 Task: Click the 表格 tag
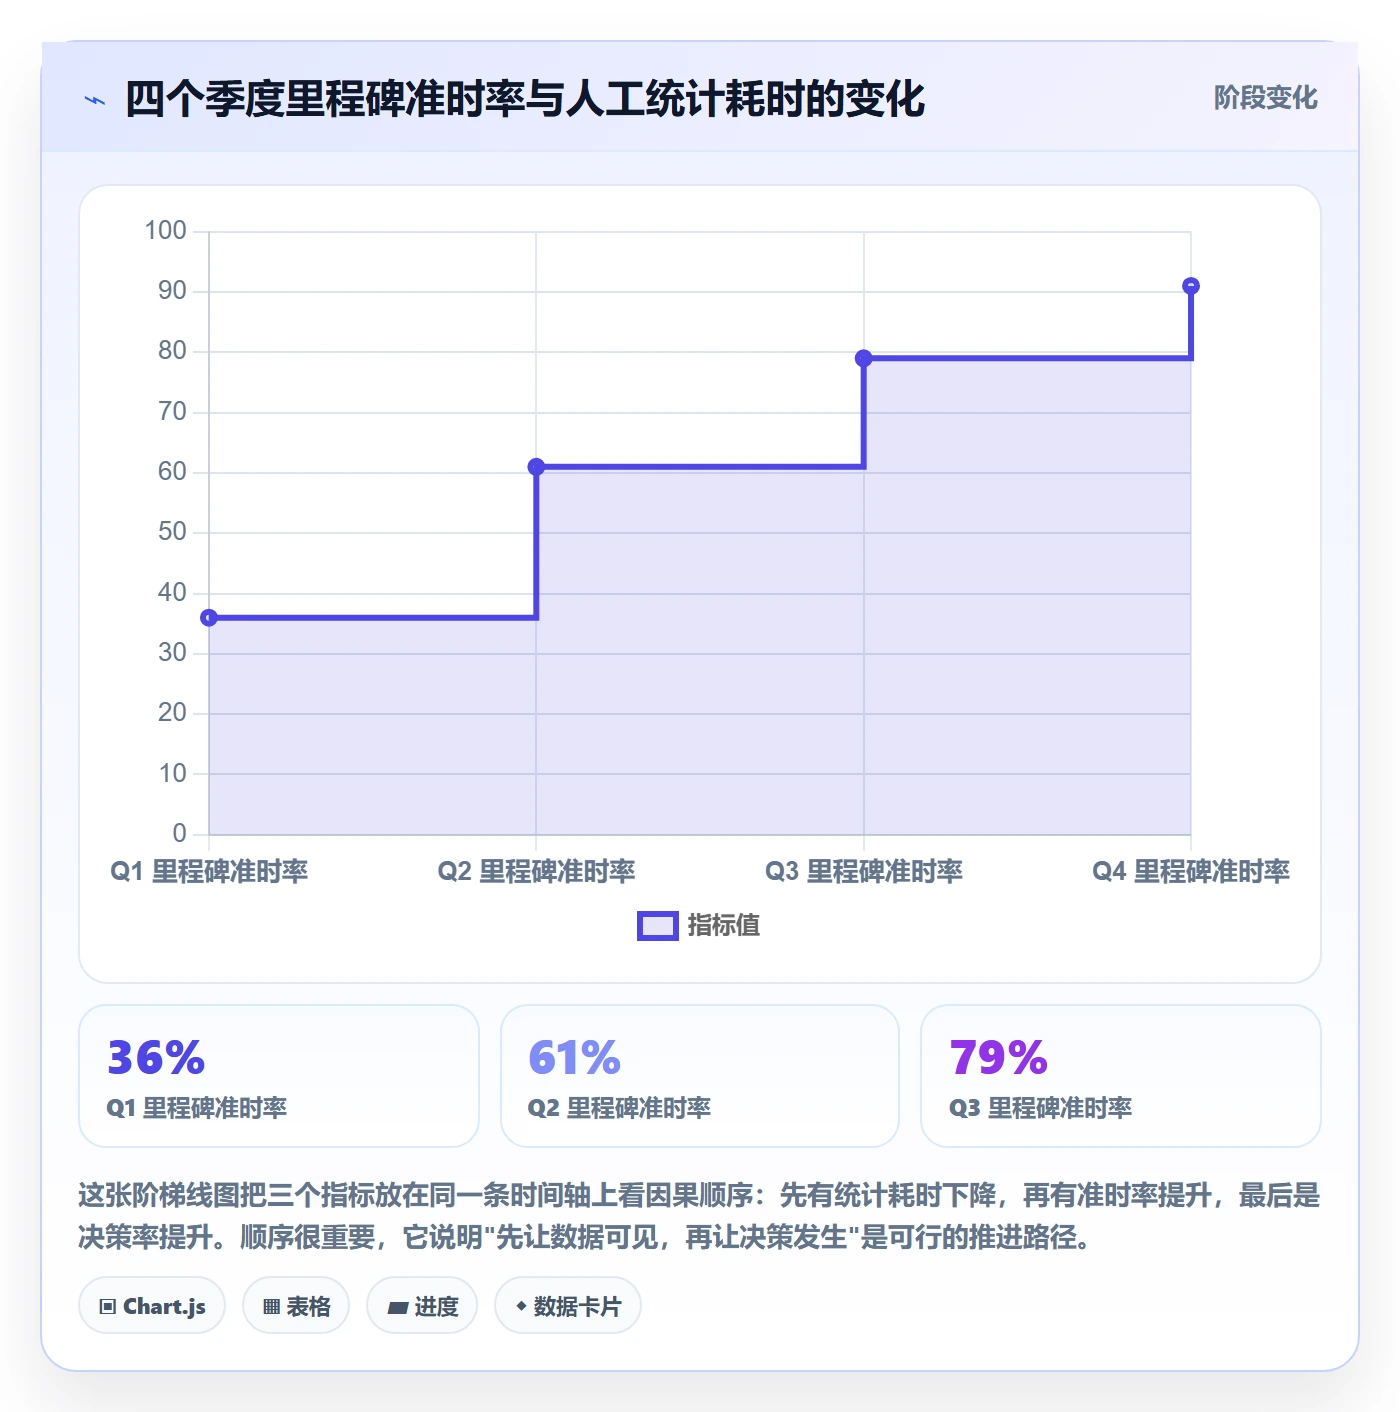[x=296, y=1306]
